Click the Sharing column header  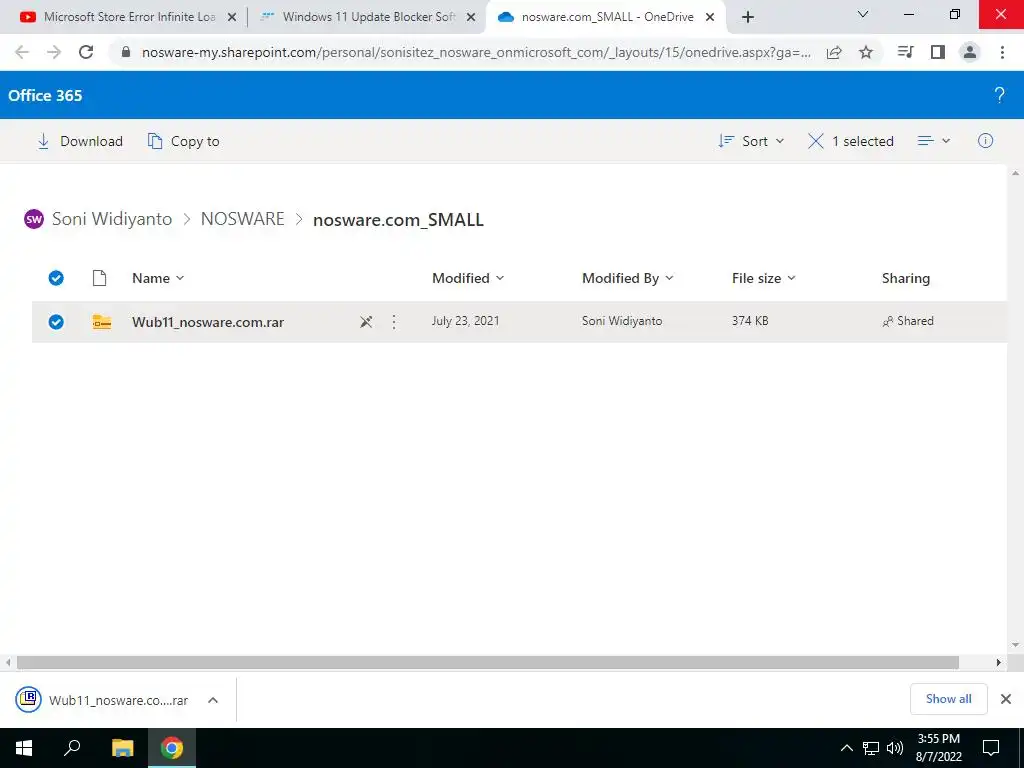[x=905, y=278]
